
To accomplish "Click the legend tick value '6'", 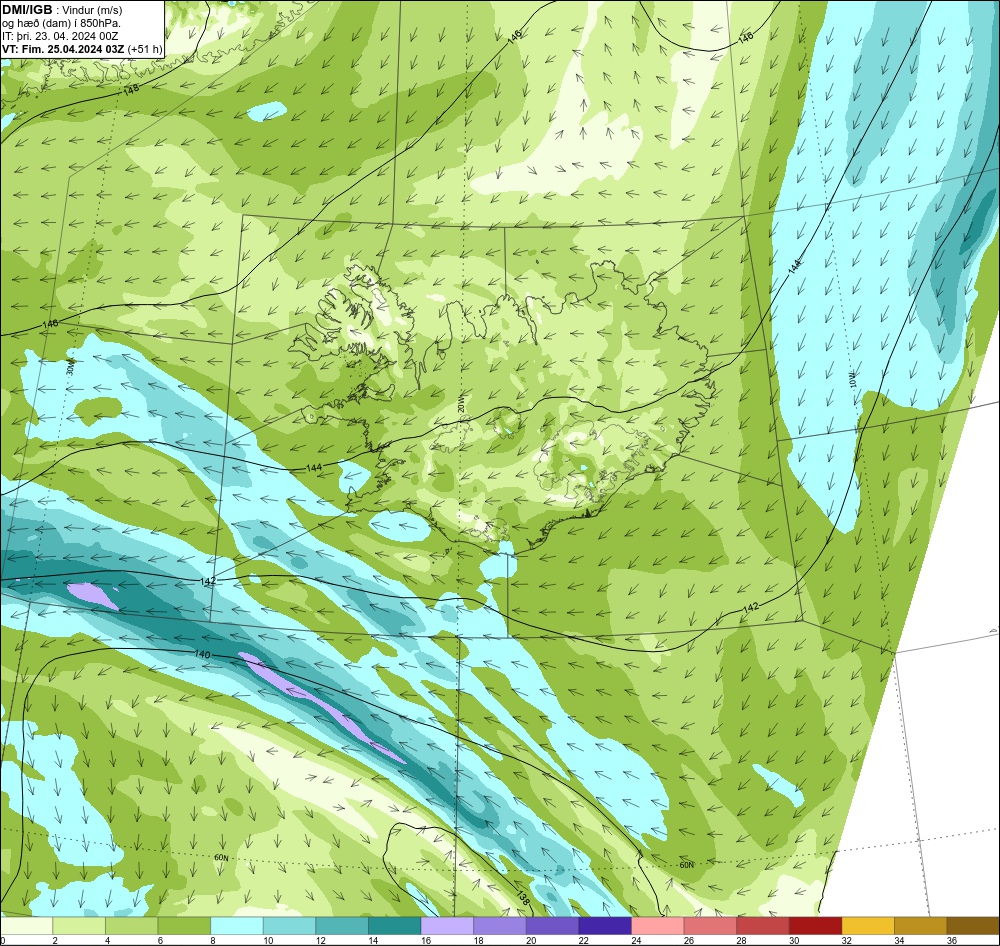I will pos(160,940).
